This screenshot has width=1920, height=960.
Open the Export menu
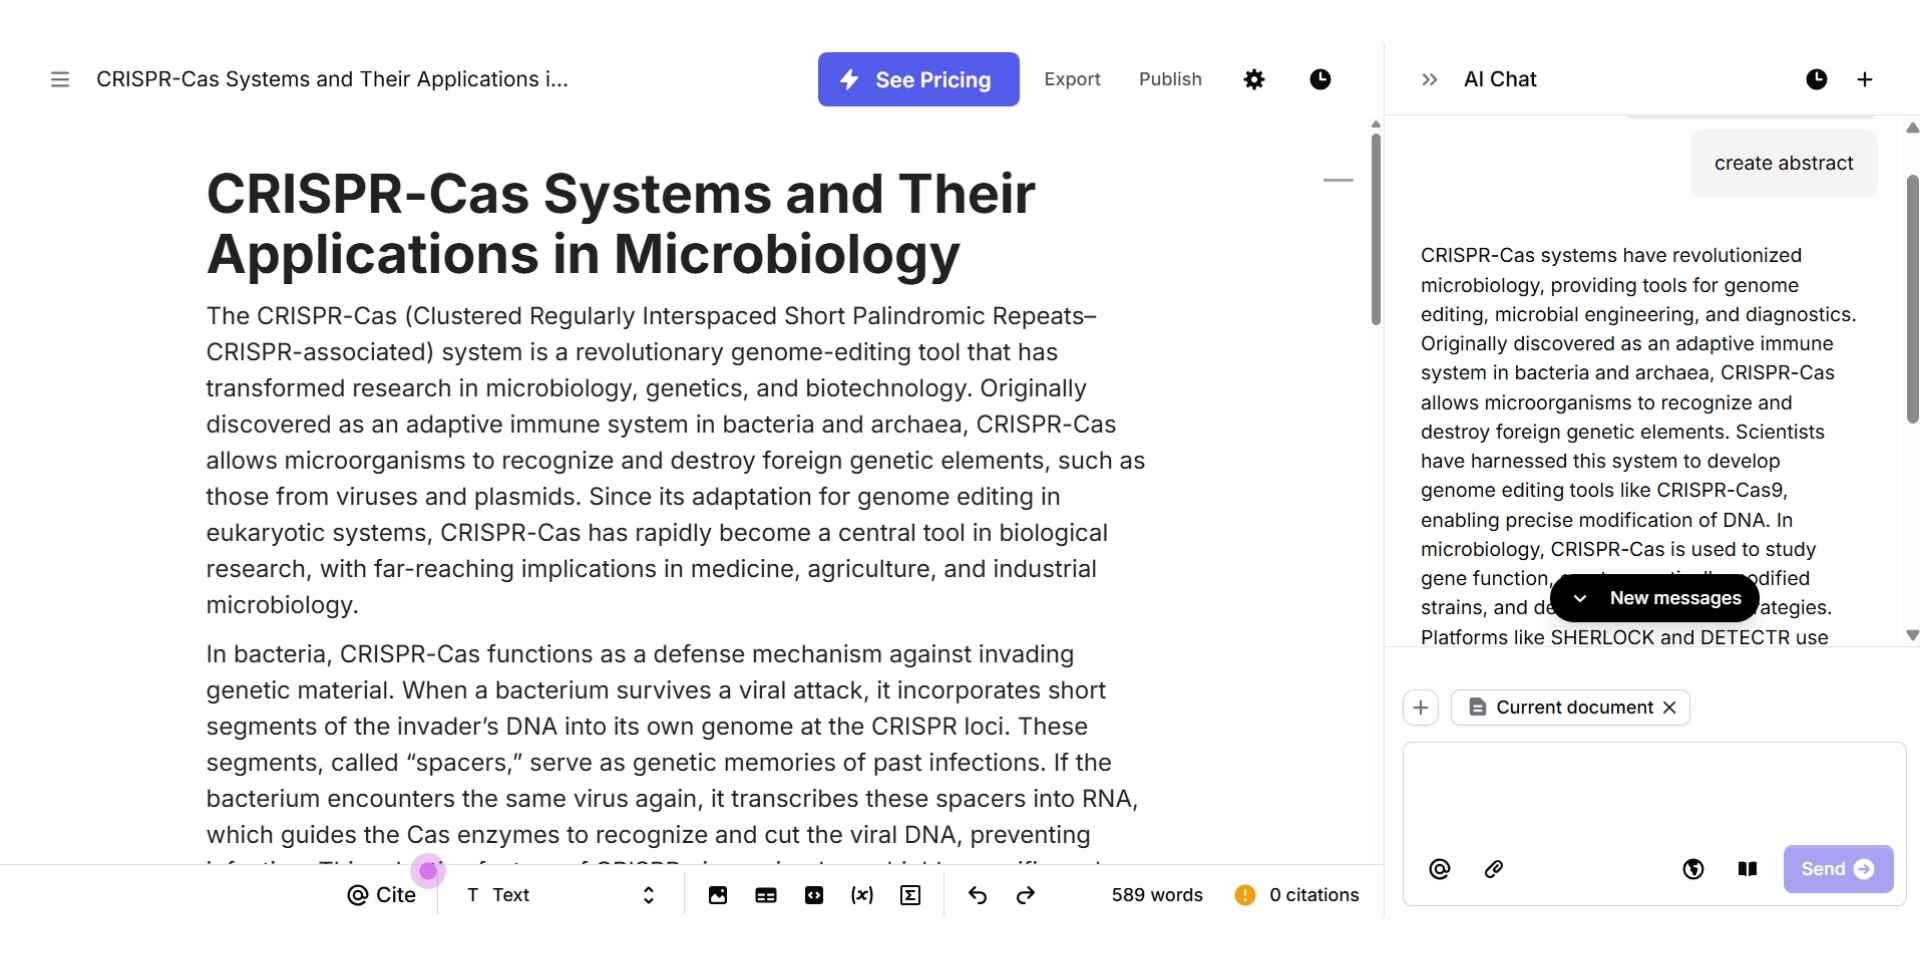1072,79
